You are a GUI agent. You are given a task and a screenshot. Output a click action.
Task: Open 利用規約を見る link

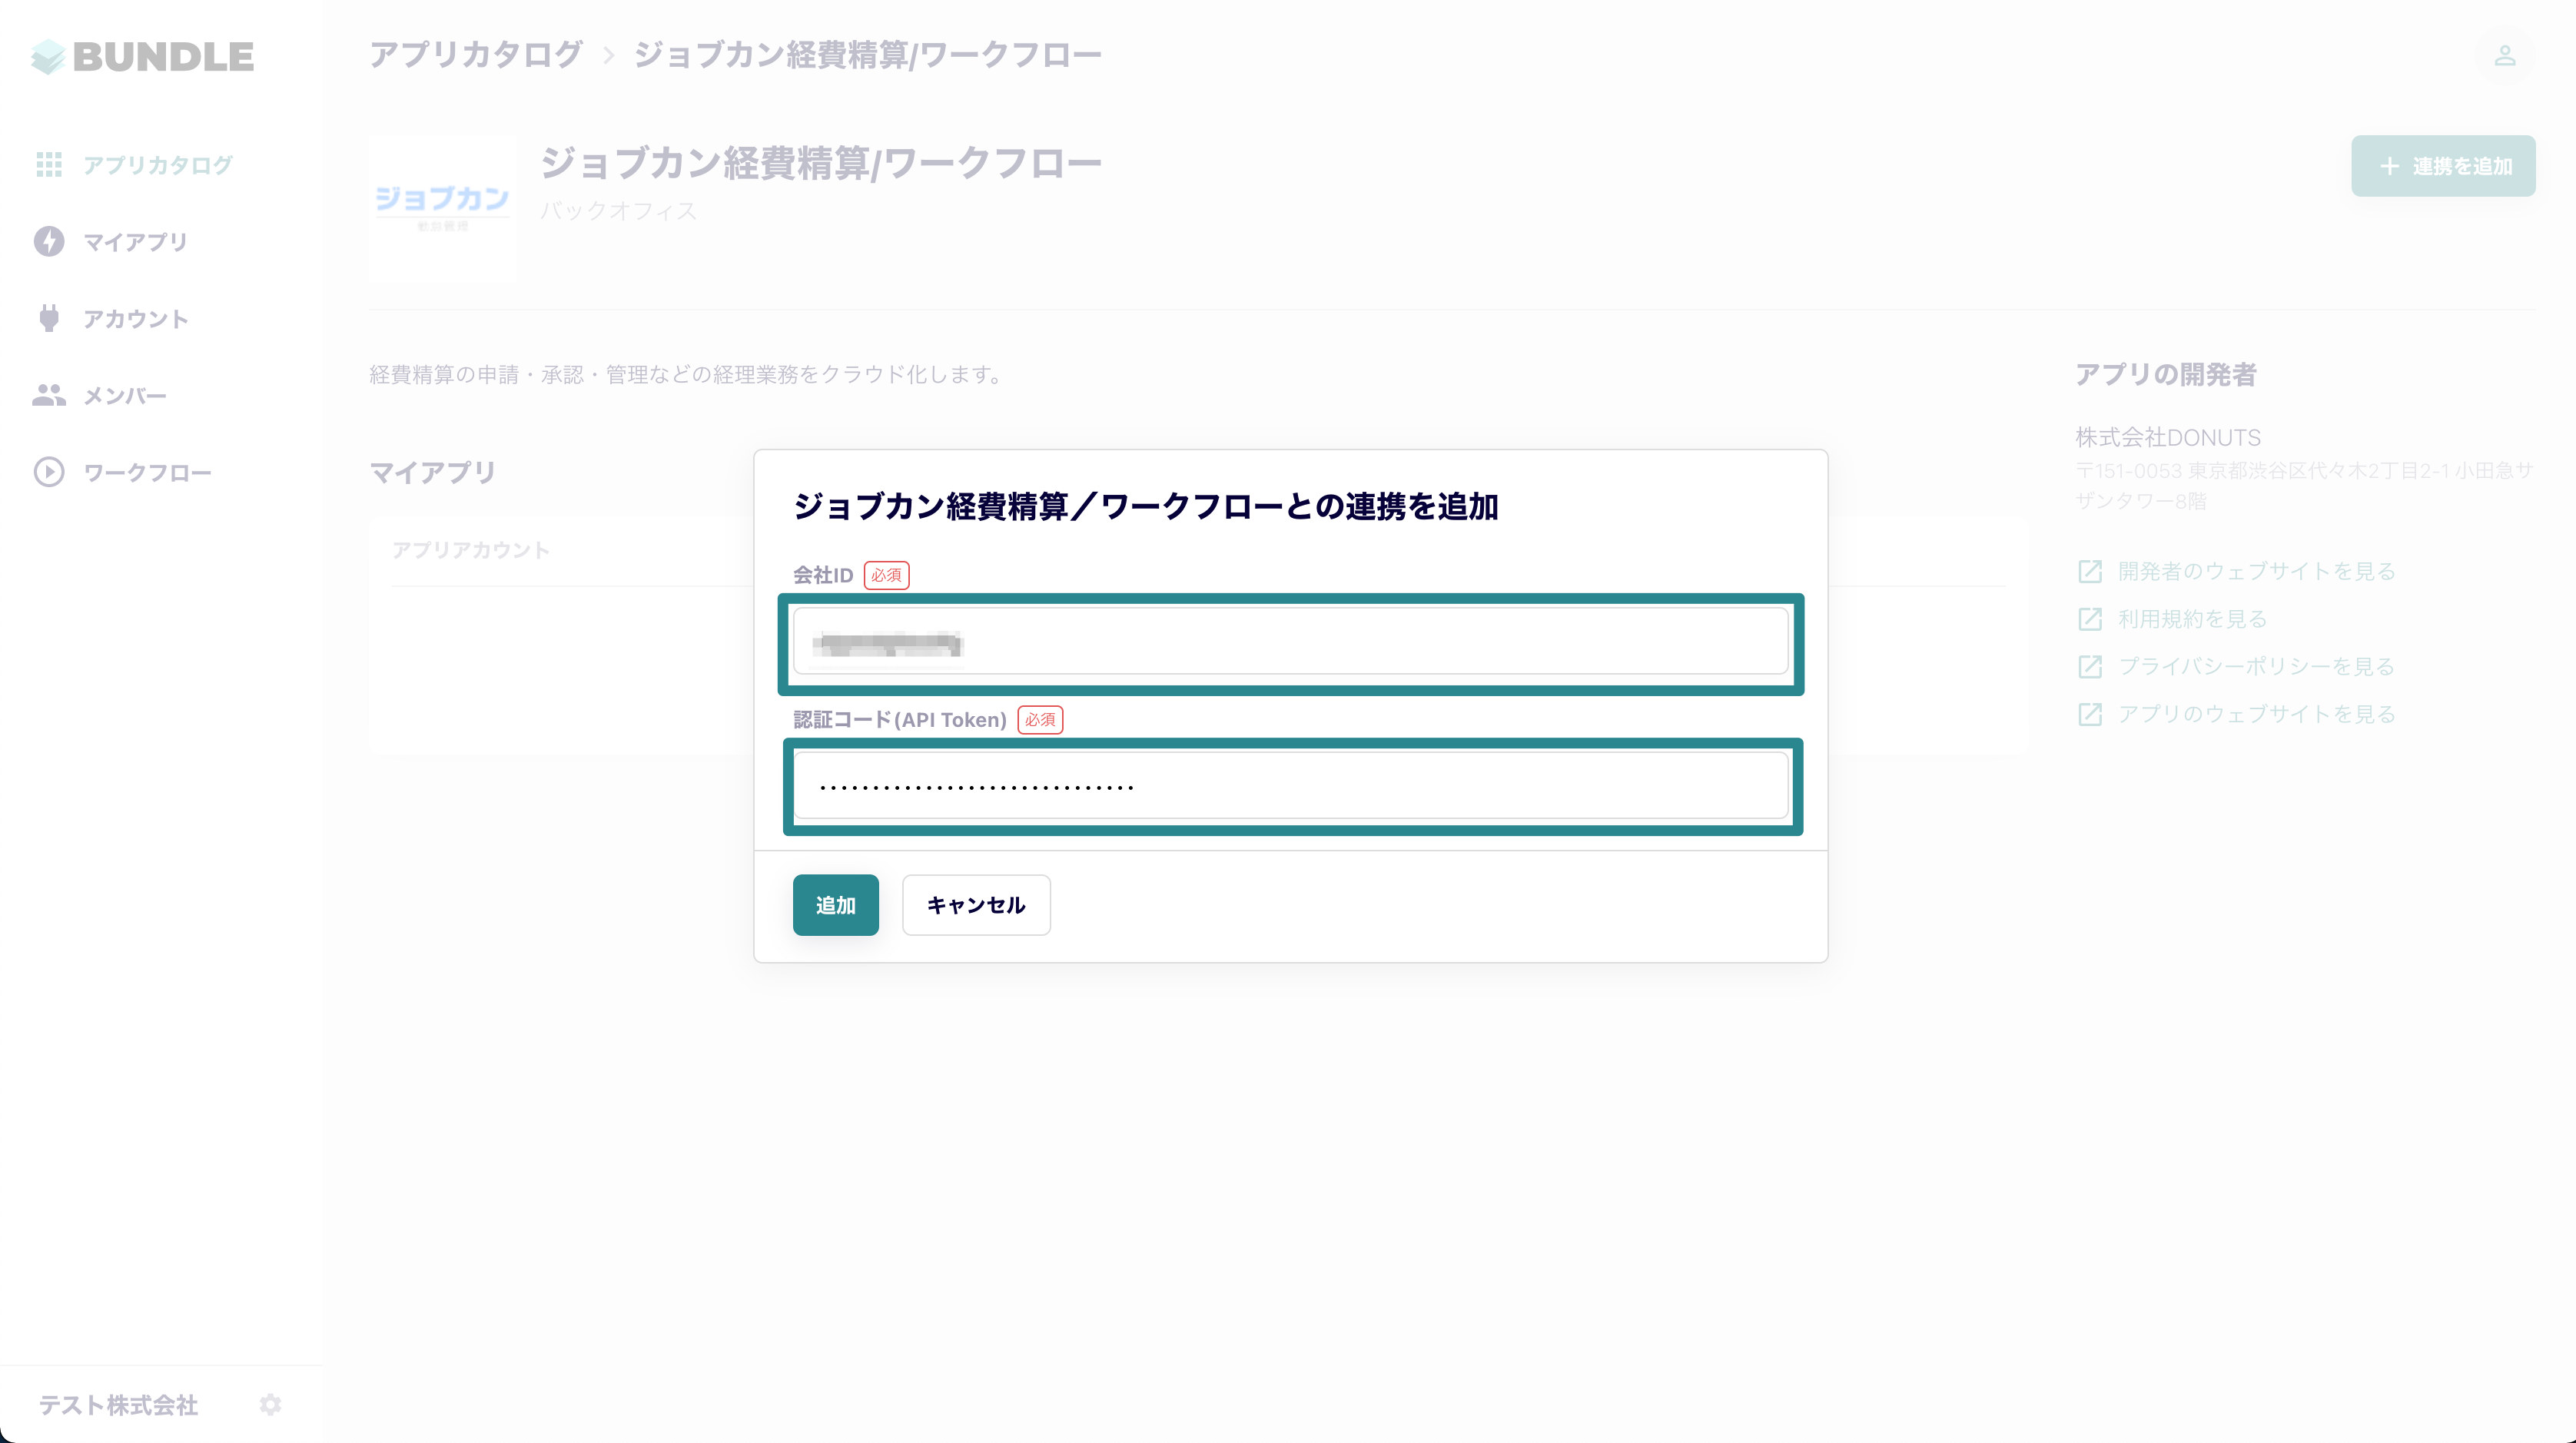click(2192, 619)
